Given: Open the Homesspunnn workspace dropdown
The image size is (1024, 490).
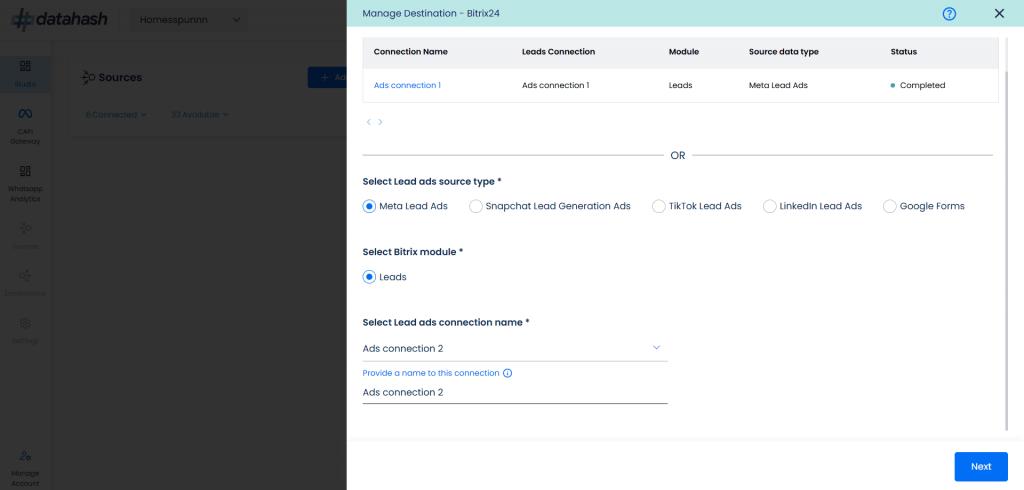Looking at the screenshot, I should click(x=188, y=20).
